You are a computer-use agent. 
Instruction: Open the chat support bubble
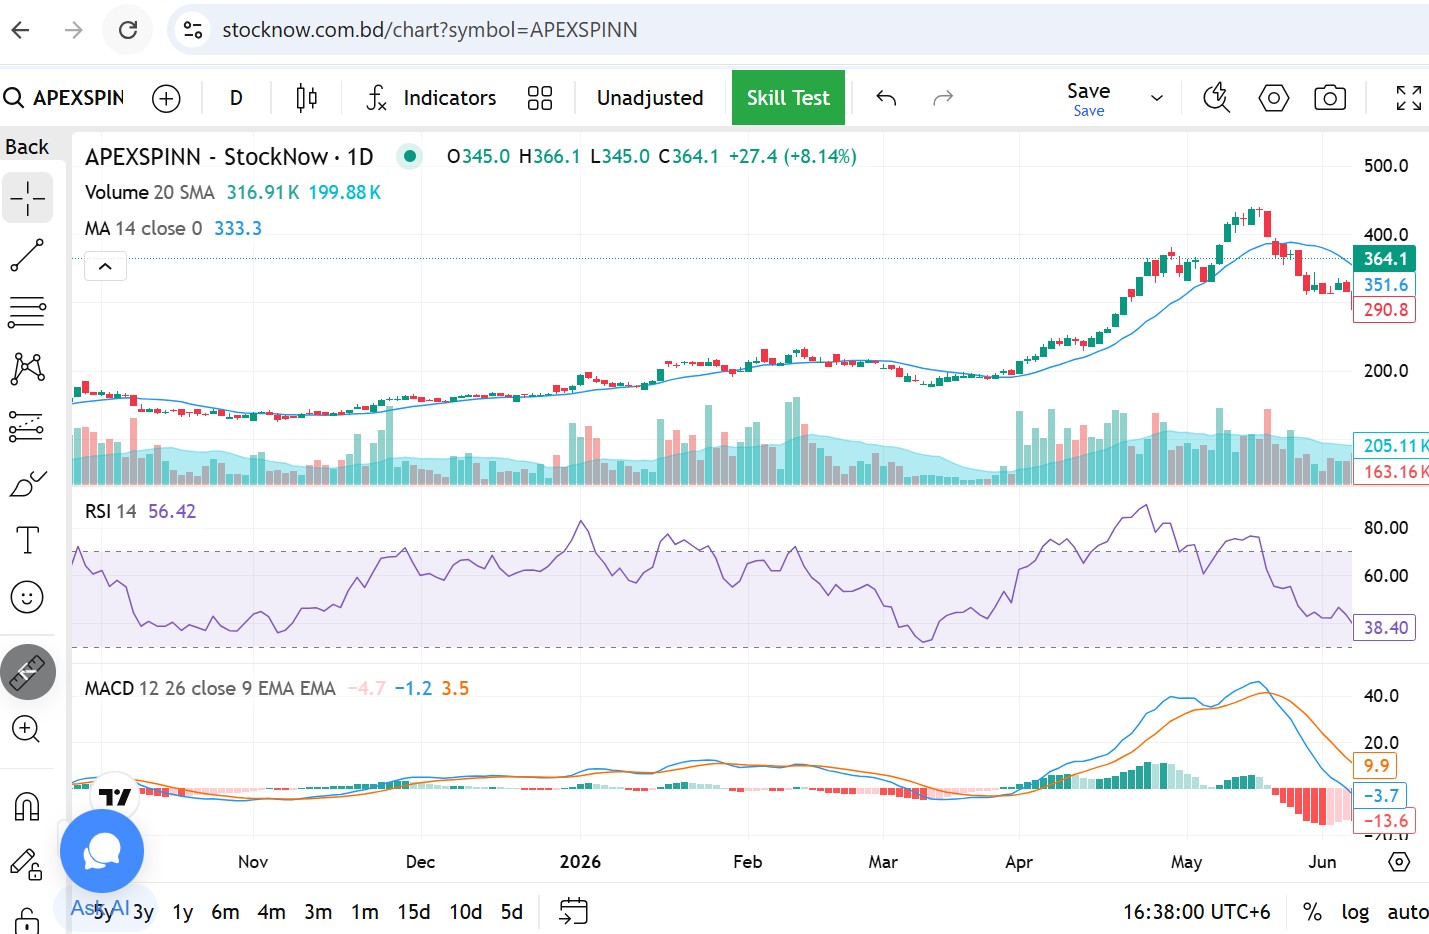click(x=102, y=851)
